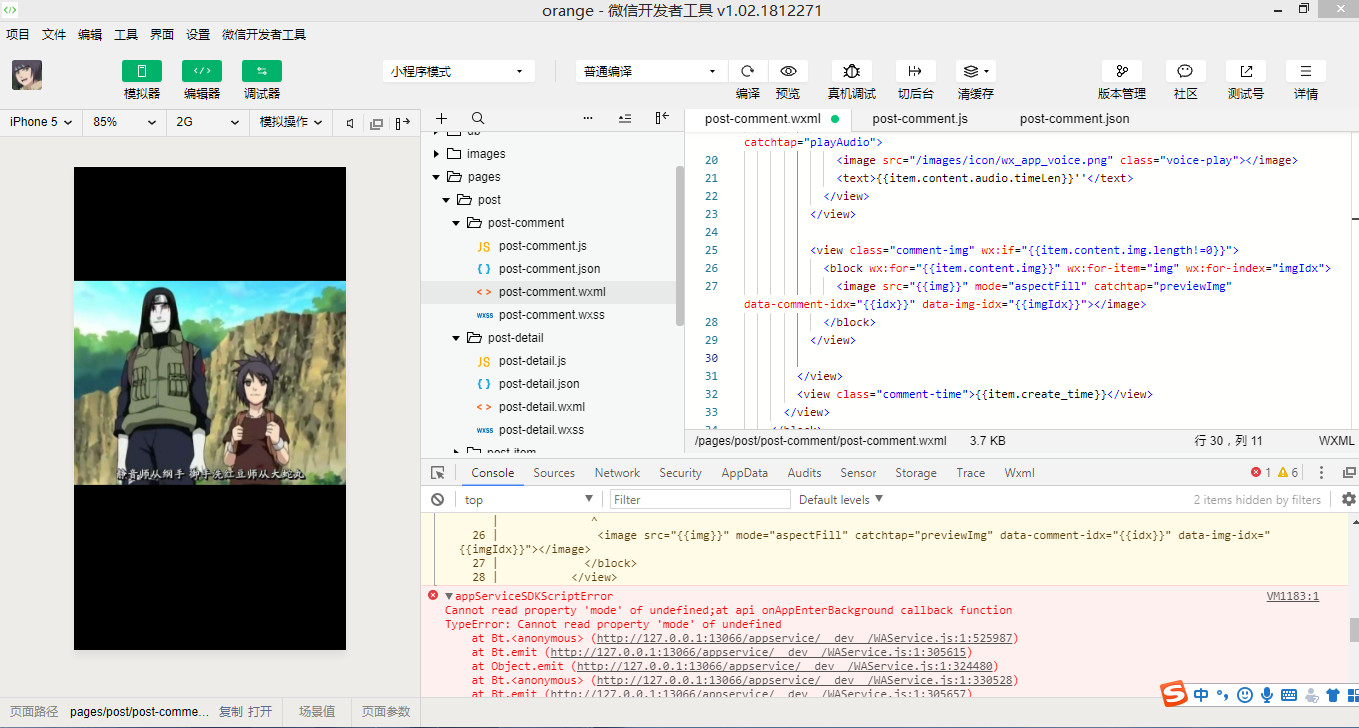Open the 小程序模式 mode dropdown
The image size is (1359, 728).
coord(458,71)
